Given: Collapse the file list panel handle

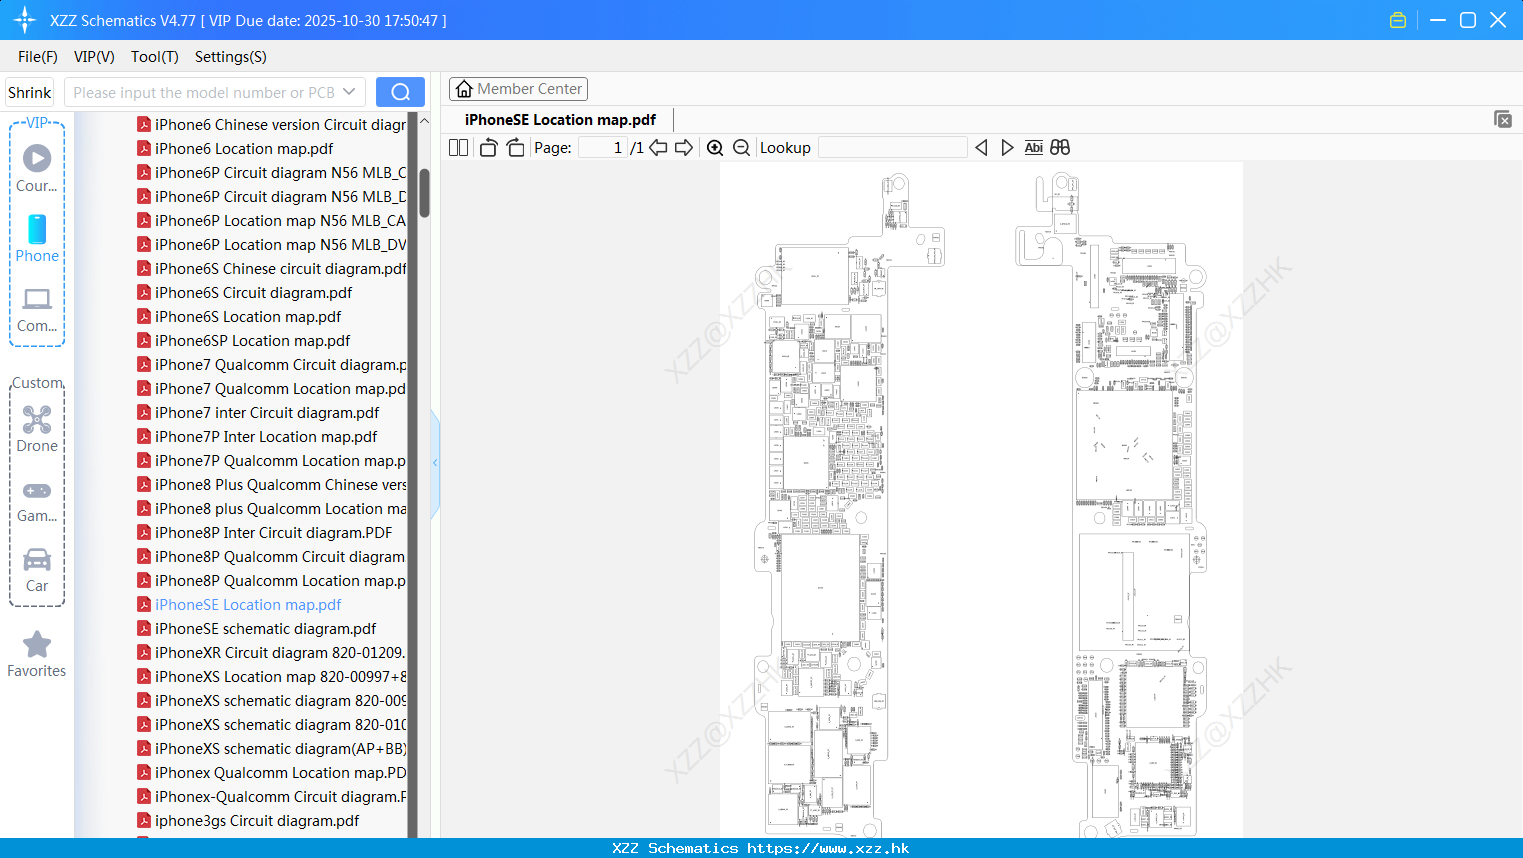Looking at the screenshot, I should tap(435, 463).
